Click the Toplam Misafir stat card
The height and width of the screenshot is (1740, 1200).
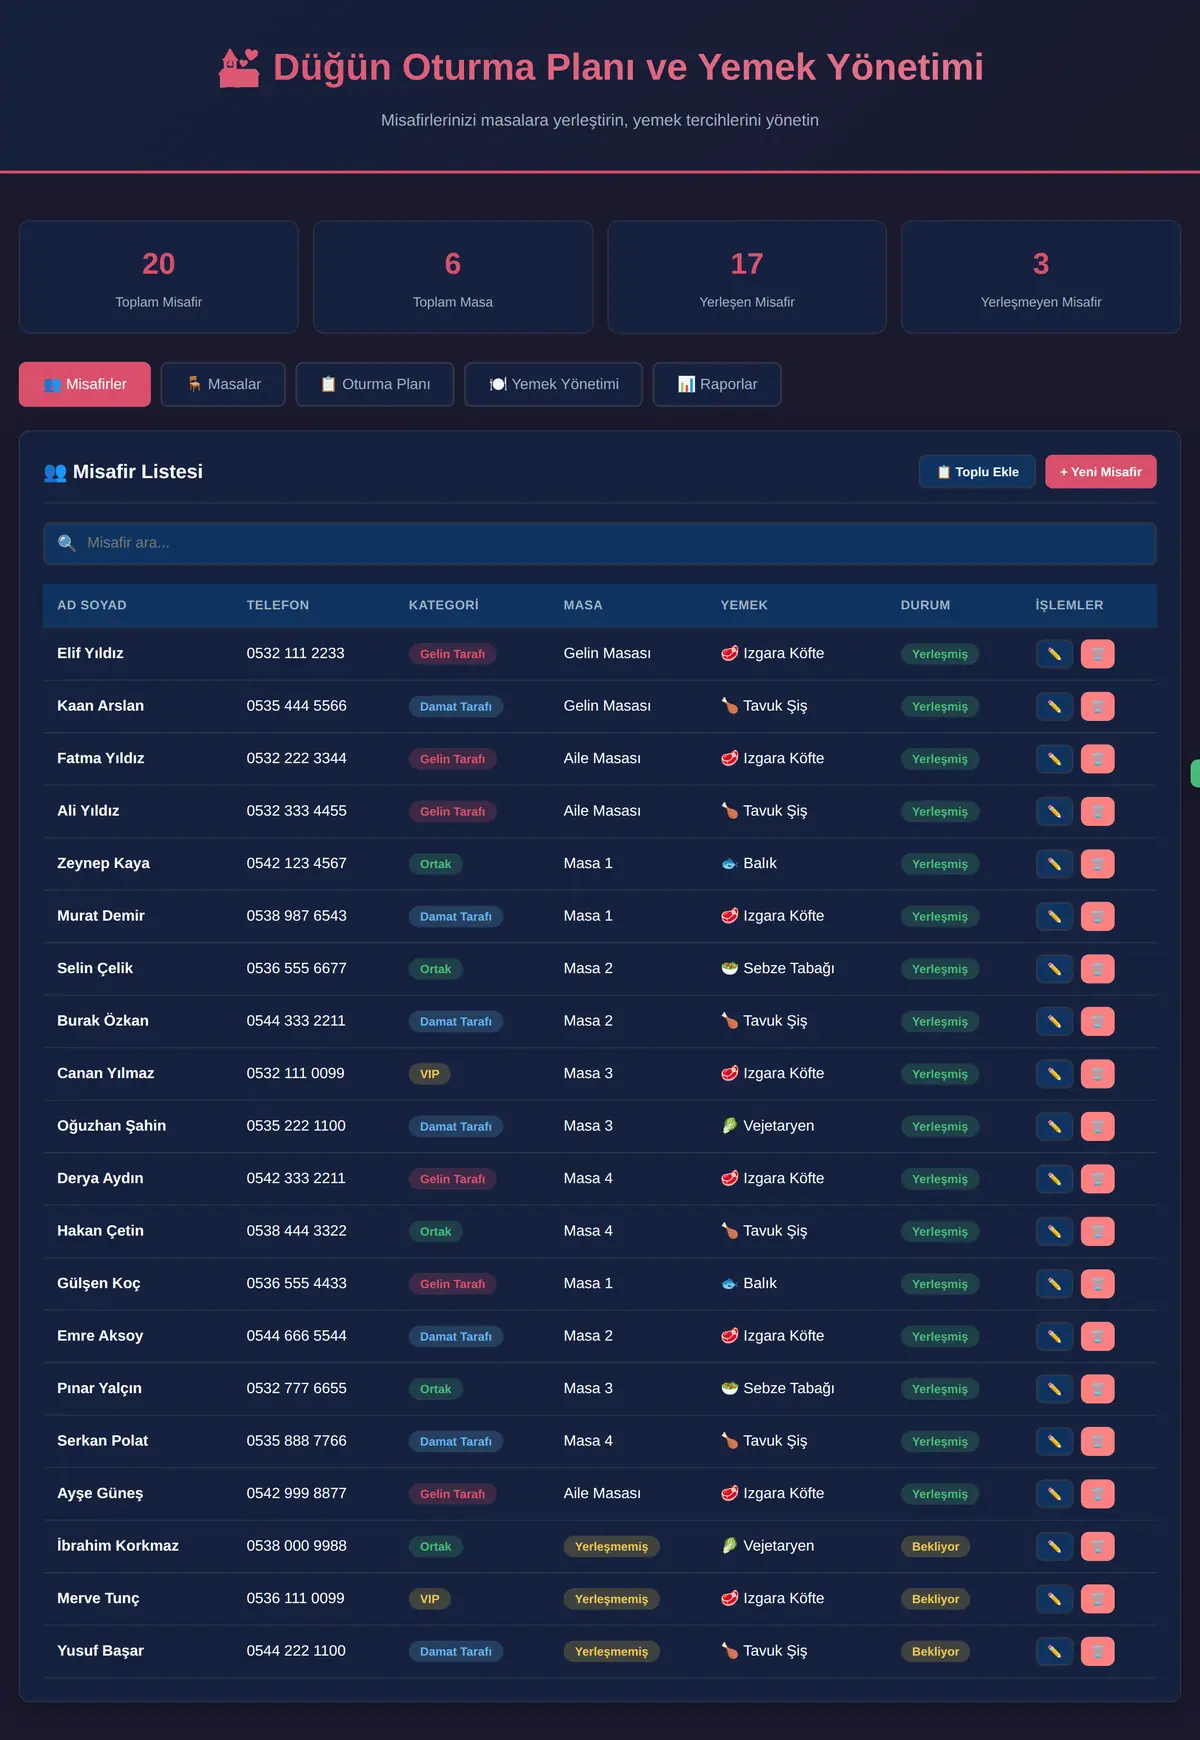[159, 277]
